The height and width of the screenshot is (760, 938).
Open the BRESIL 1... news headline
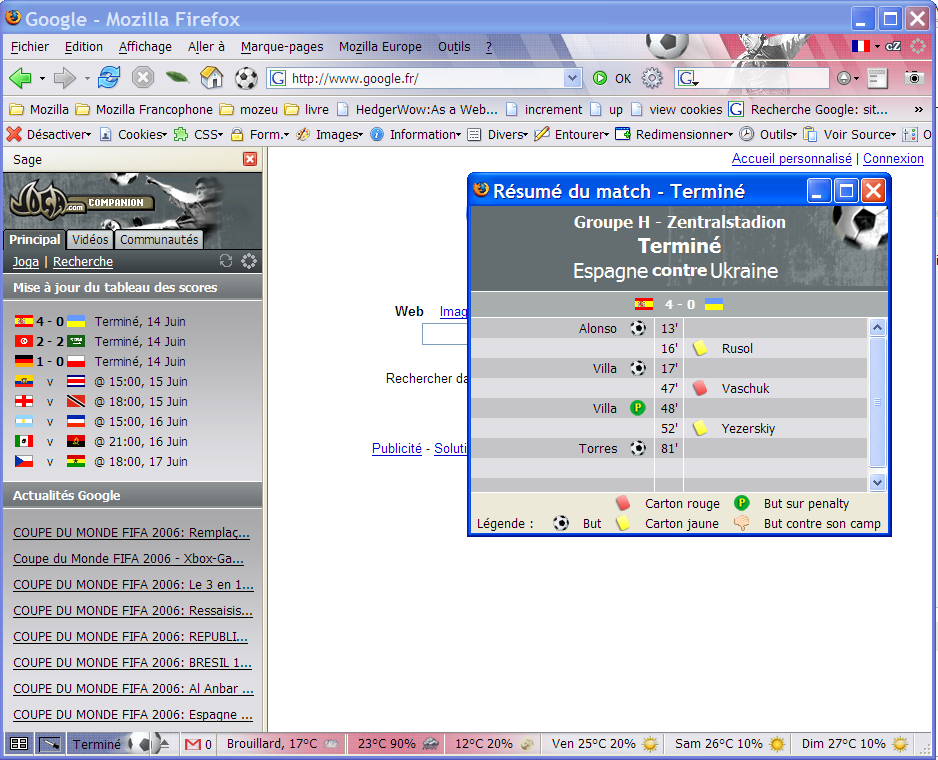click(x=132, y=663)
